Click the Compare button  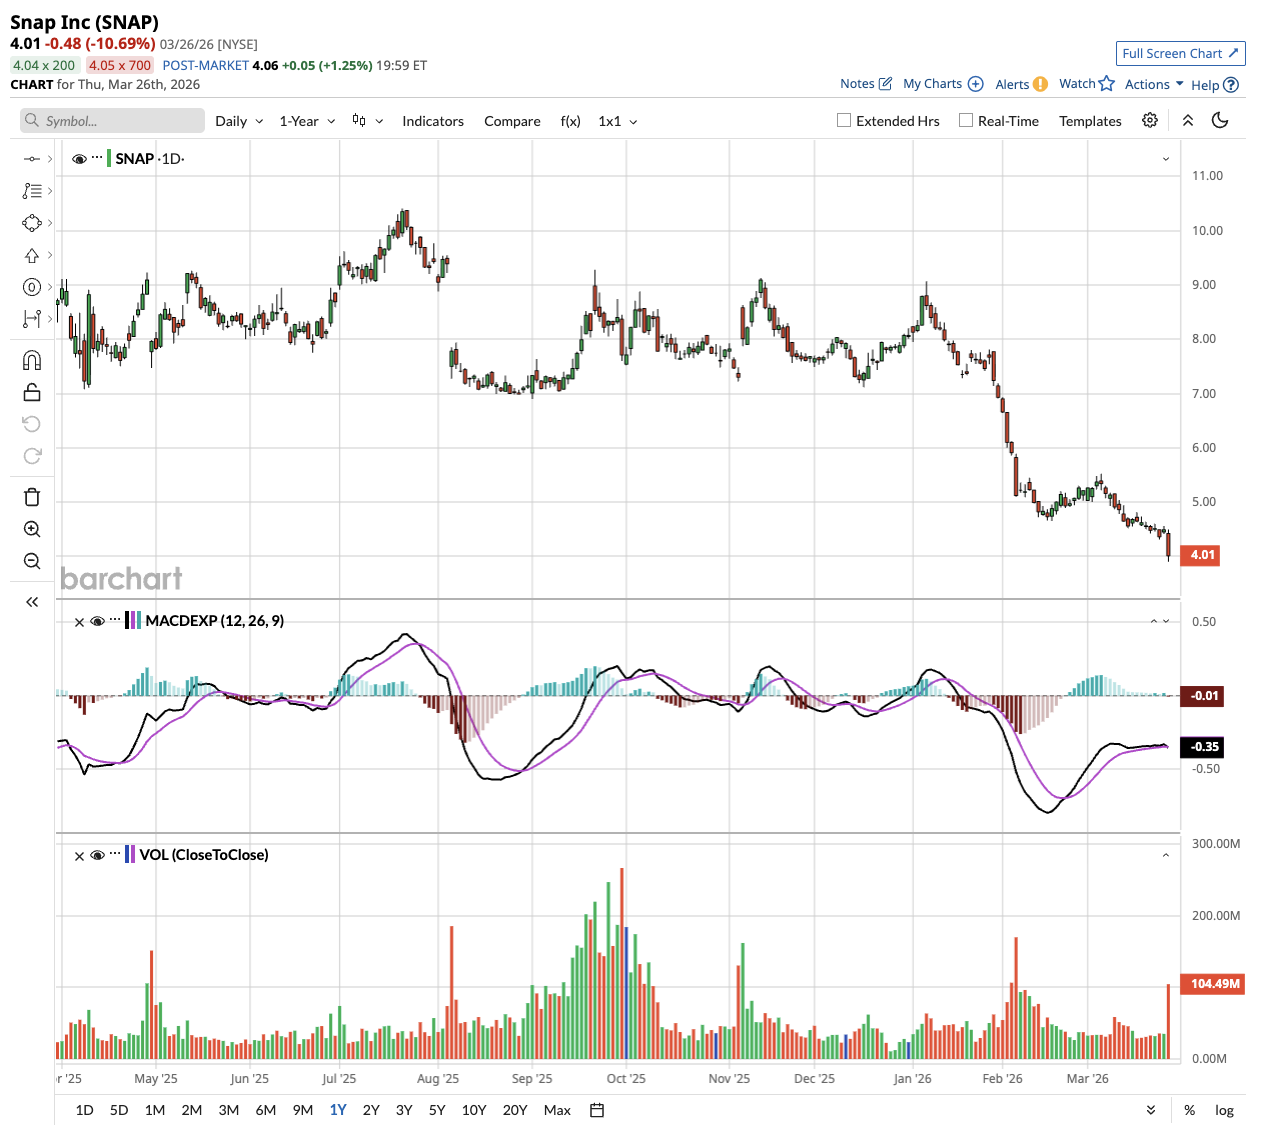[x=512, y=121]
